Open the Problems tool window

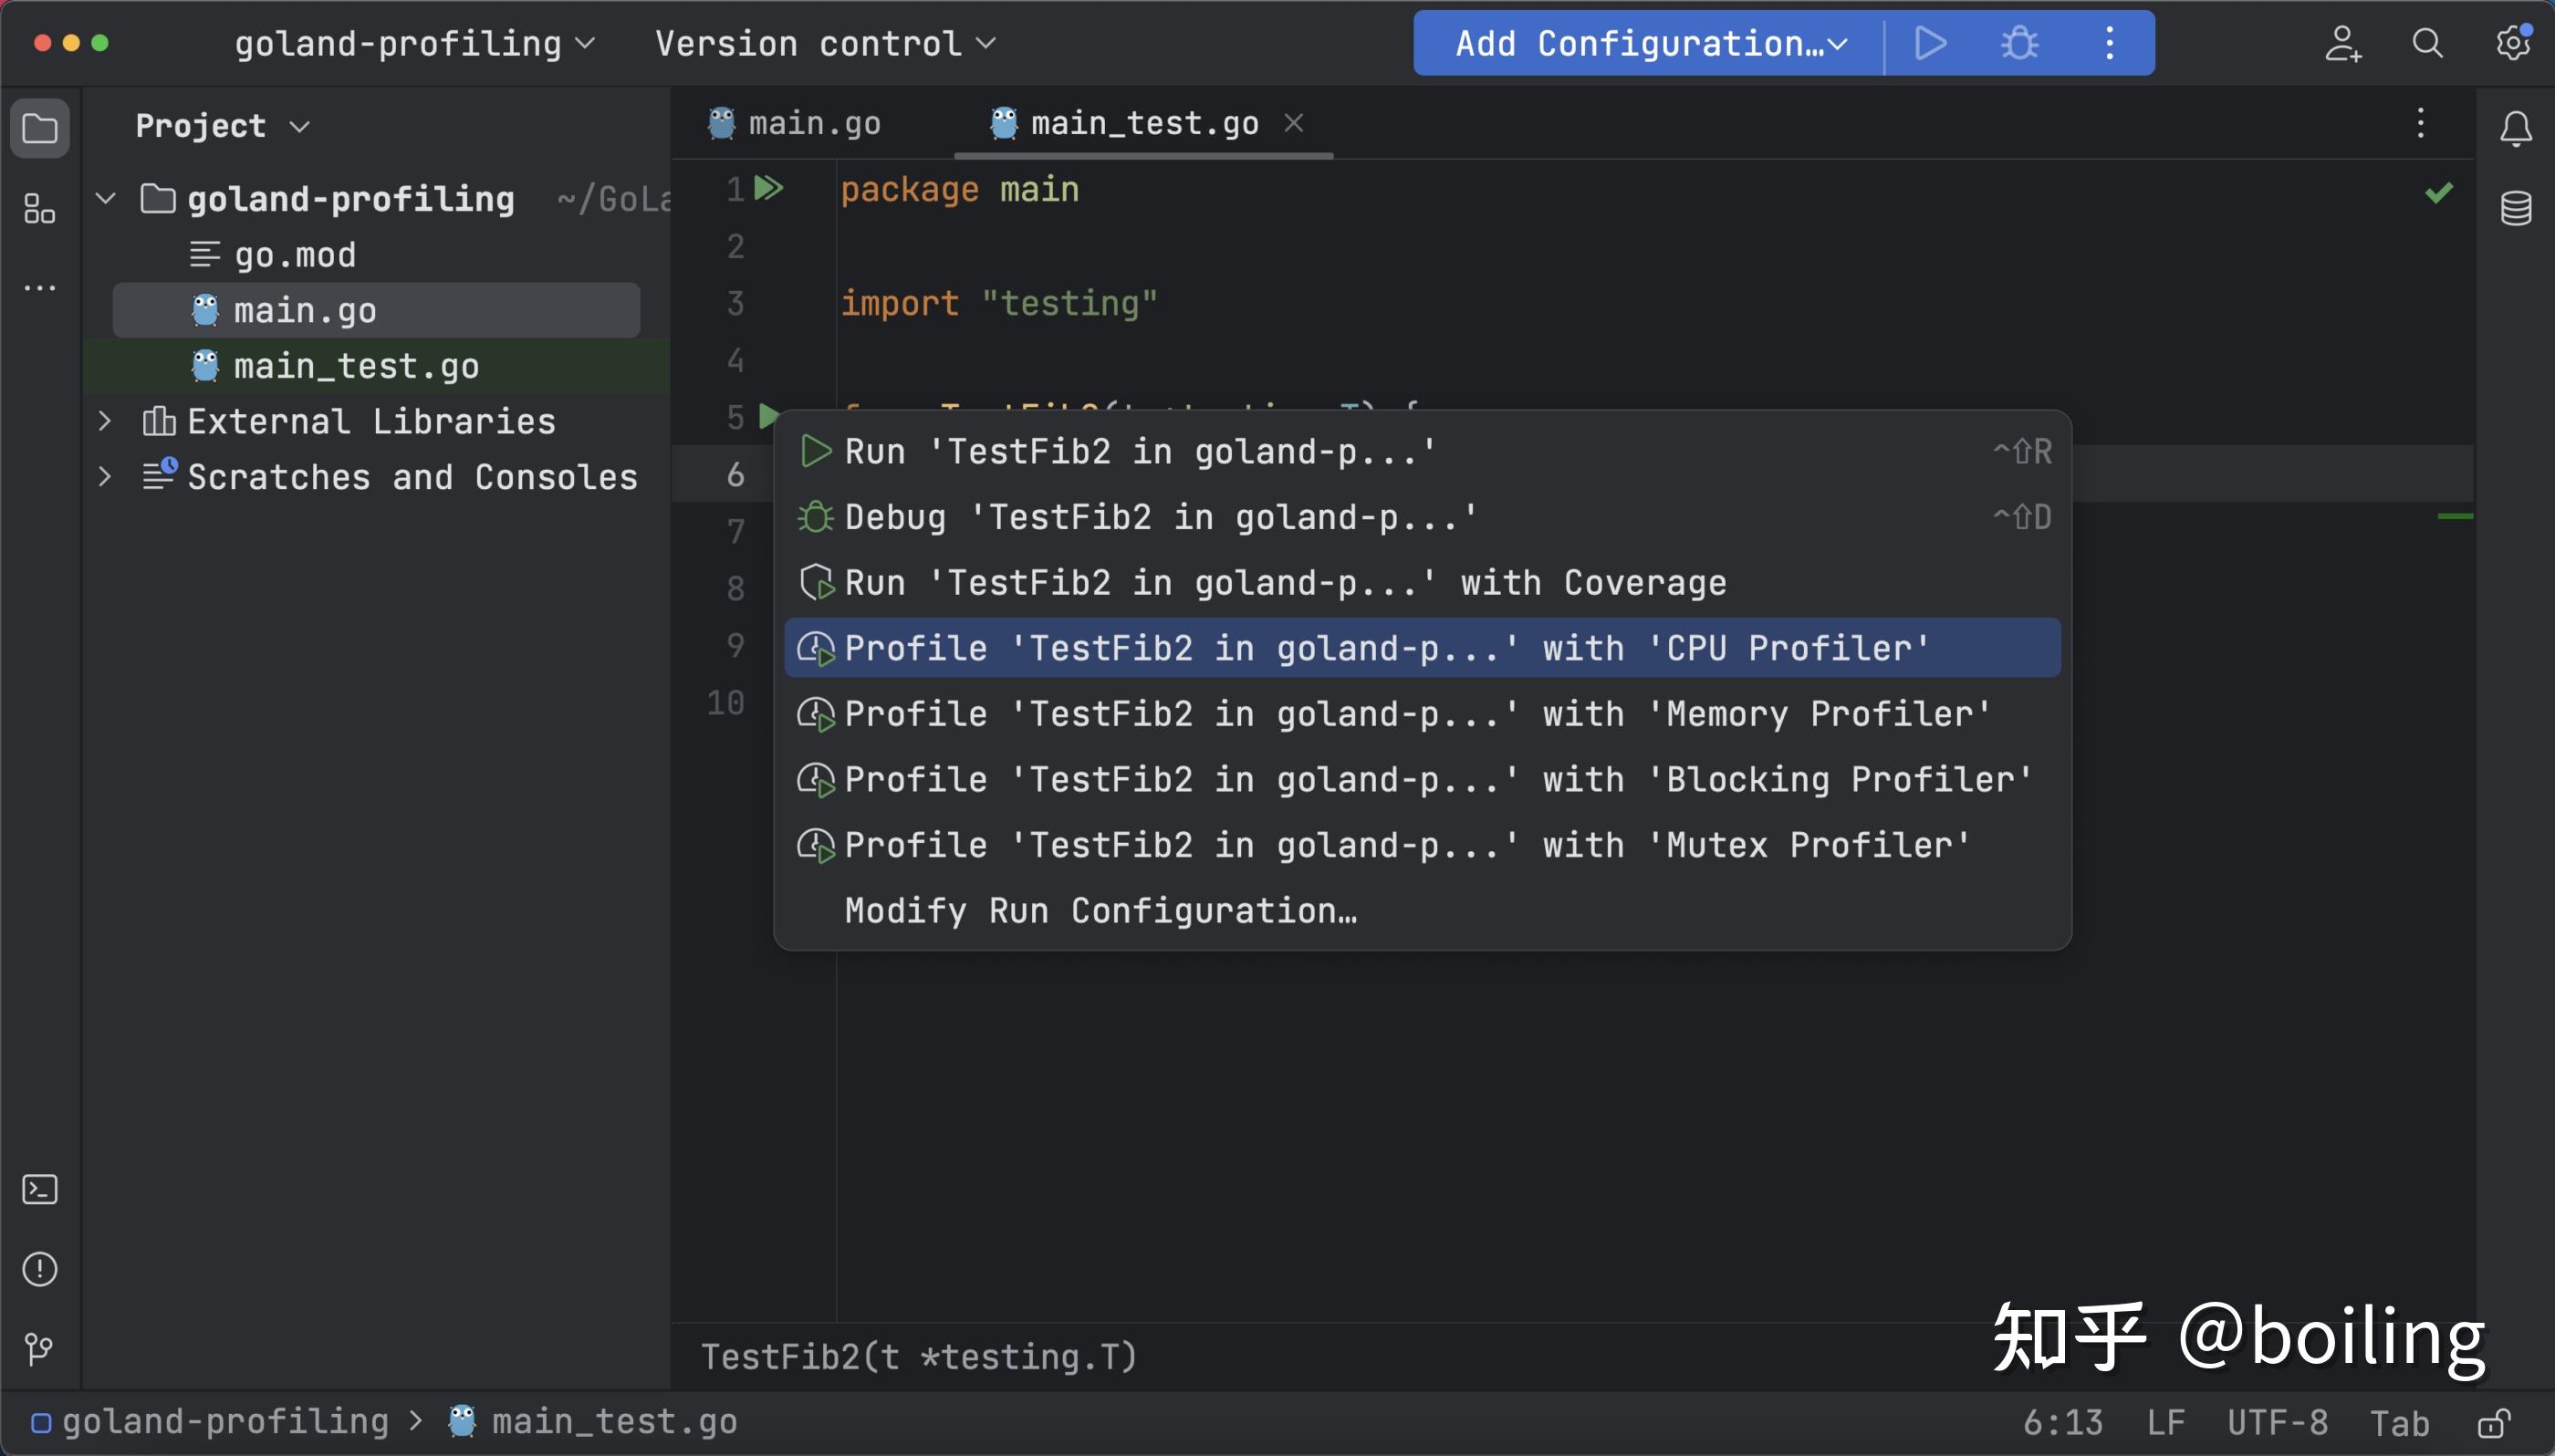(x=39, y=1269)
